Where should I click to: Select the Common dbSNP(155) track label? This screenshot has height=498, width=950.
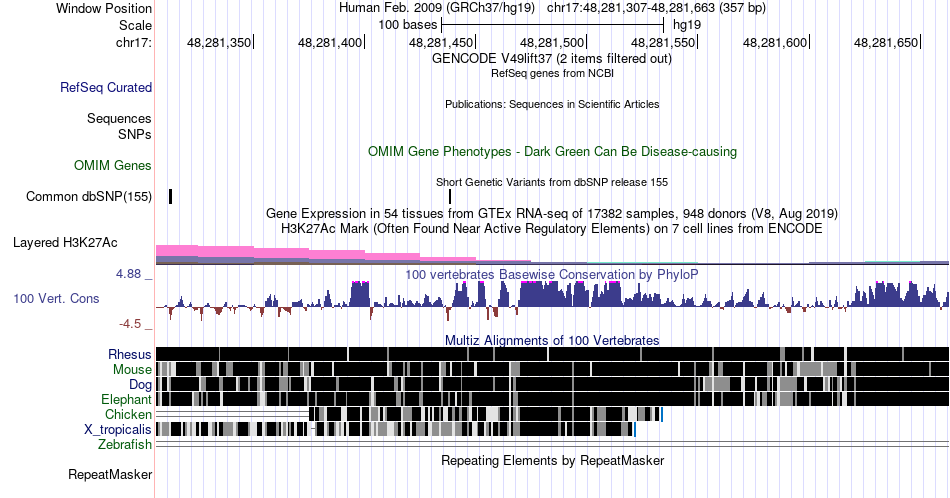click(89, 196)
